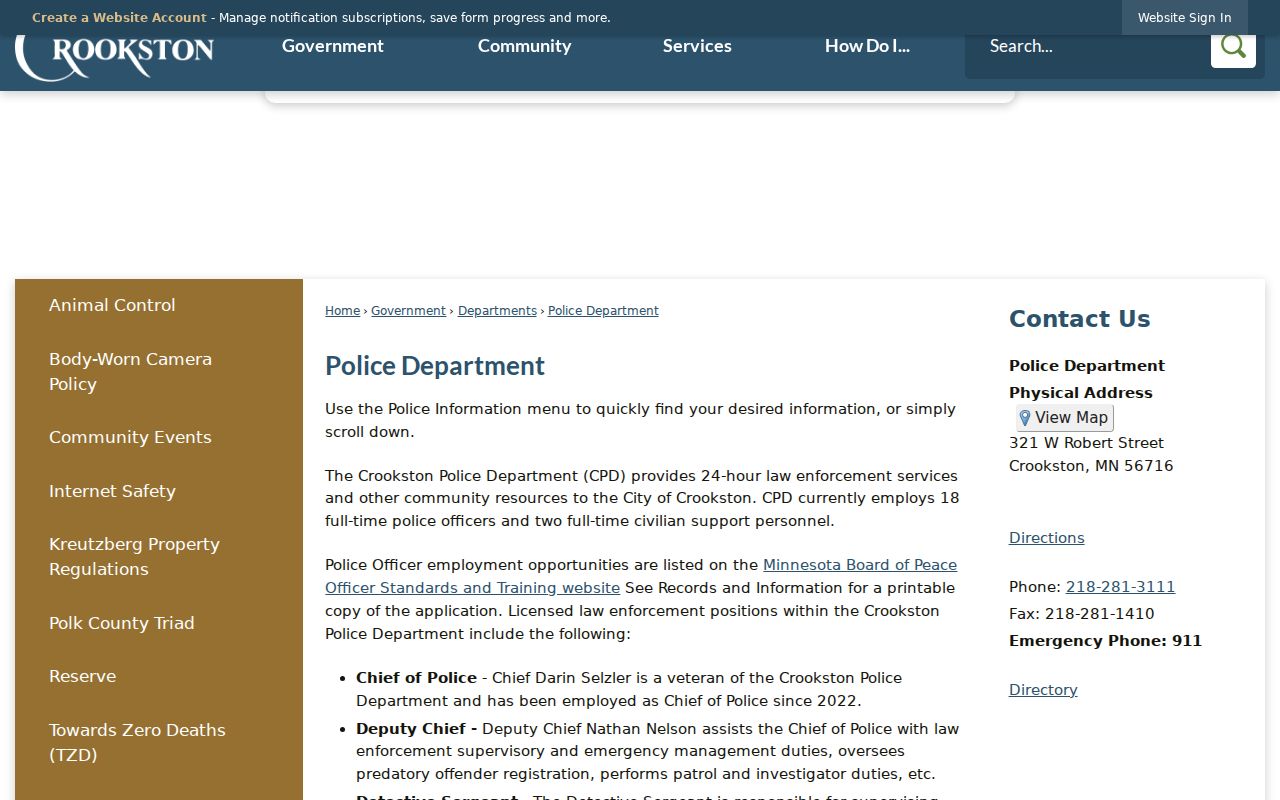
Task: Open the Community menu
Action: click(524, 46)
